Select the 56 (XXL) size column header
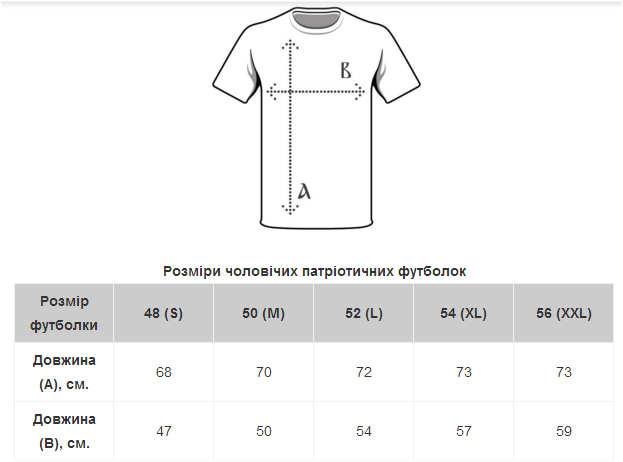 click(x=564, y=313)
